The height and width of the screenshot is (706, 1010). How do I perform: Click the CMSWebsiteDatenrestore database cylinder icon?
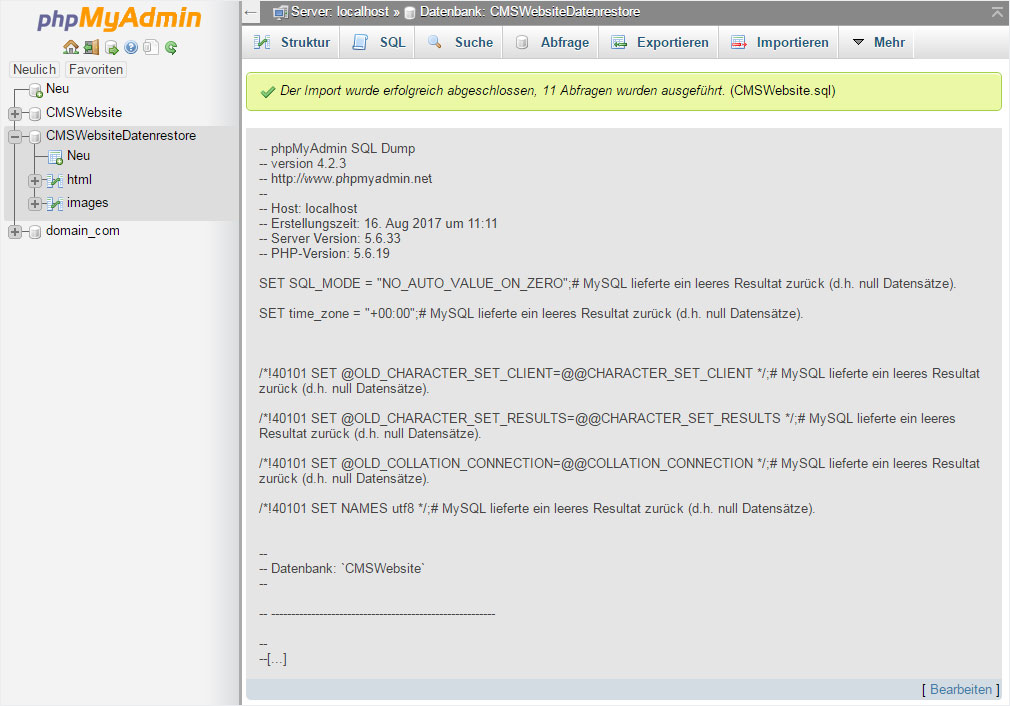pyautogui.click(x=35, y=137)
